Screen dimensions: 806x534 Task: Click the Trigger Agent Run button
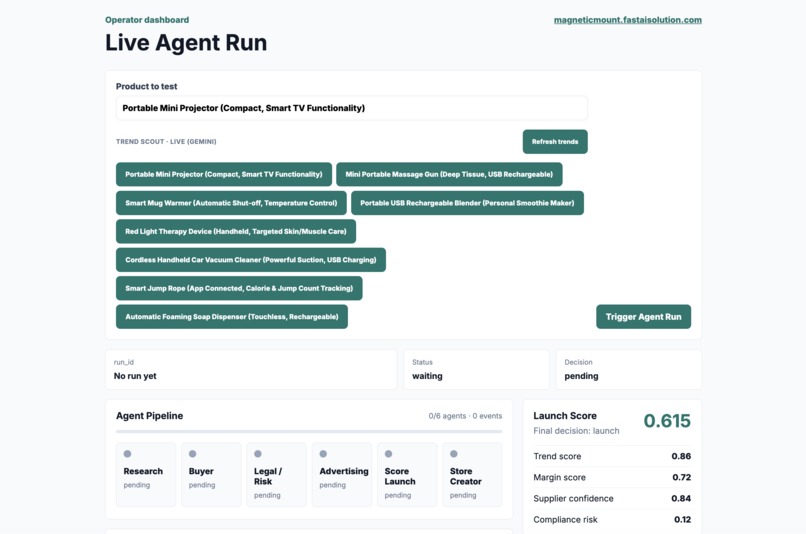pos(644,317)
